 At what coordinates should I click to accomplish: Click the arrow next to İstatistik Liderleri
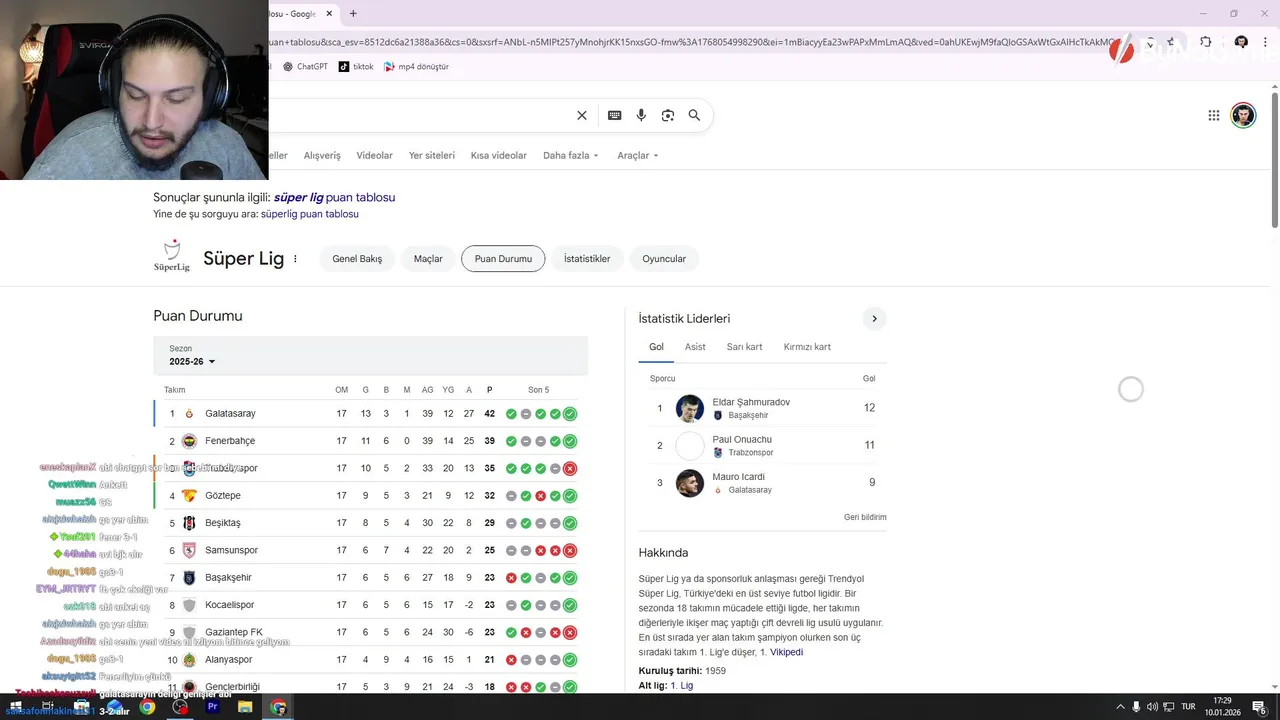[x=874, y=319]
